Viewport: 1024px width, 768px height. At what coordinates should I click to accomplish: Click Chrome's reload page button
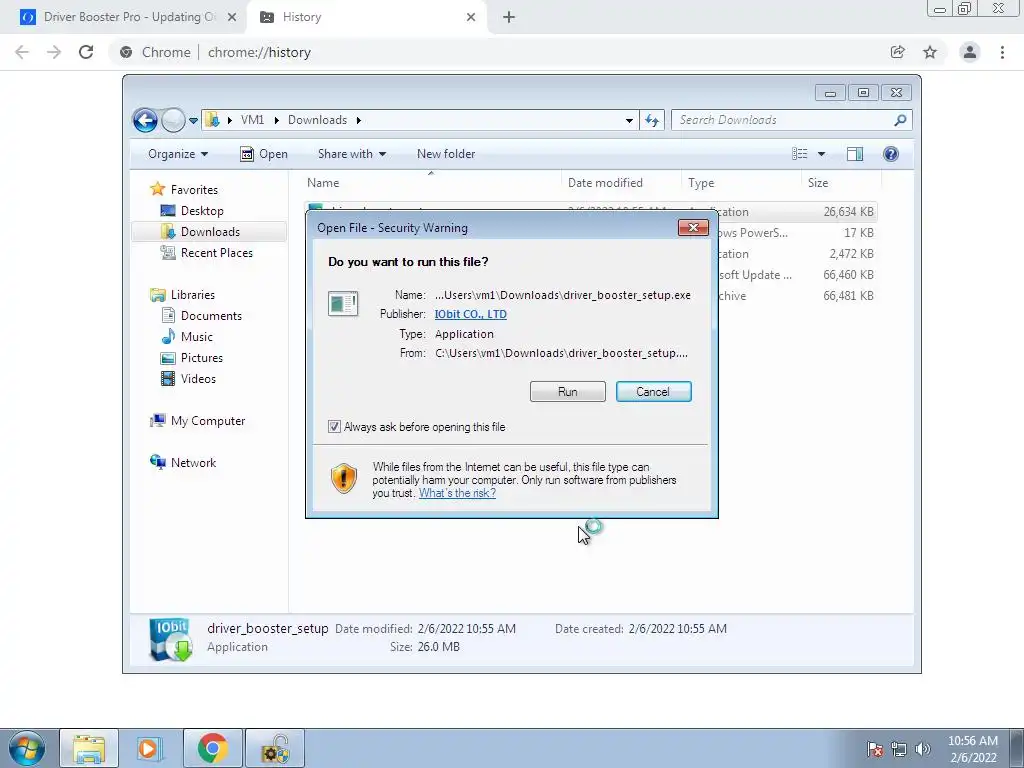[x=86, y=52]
